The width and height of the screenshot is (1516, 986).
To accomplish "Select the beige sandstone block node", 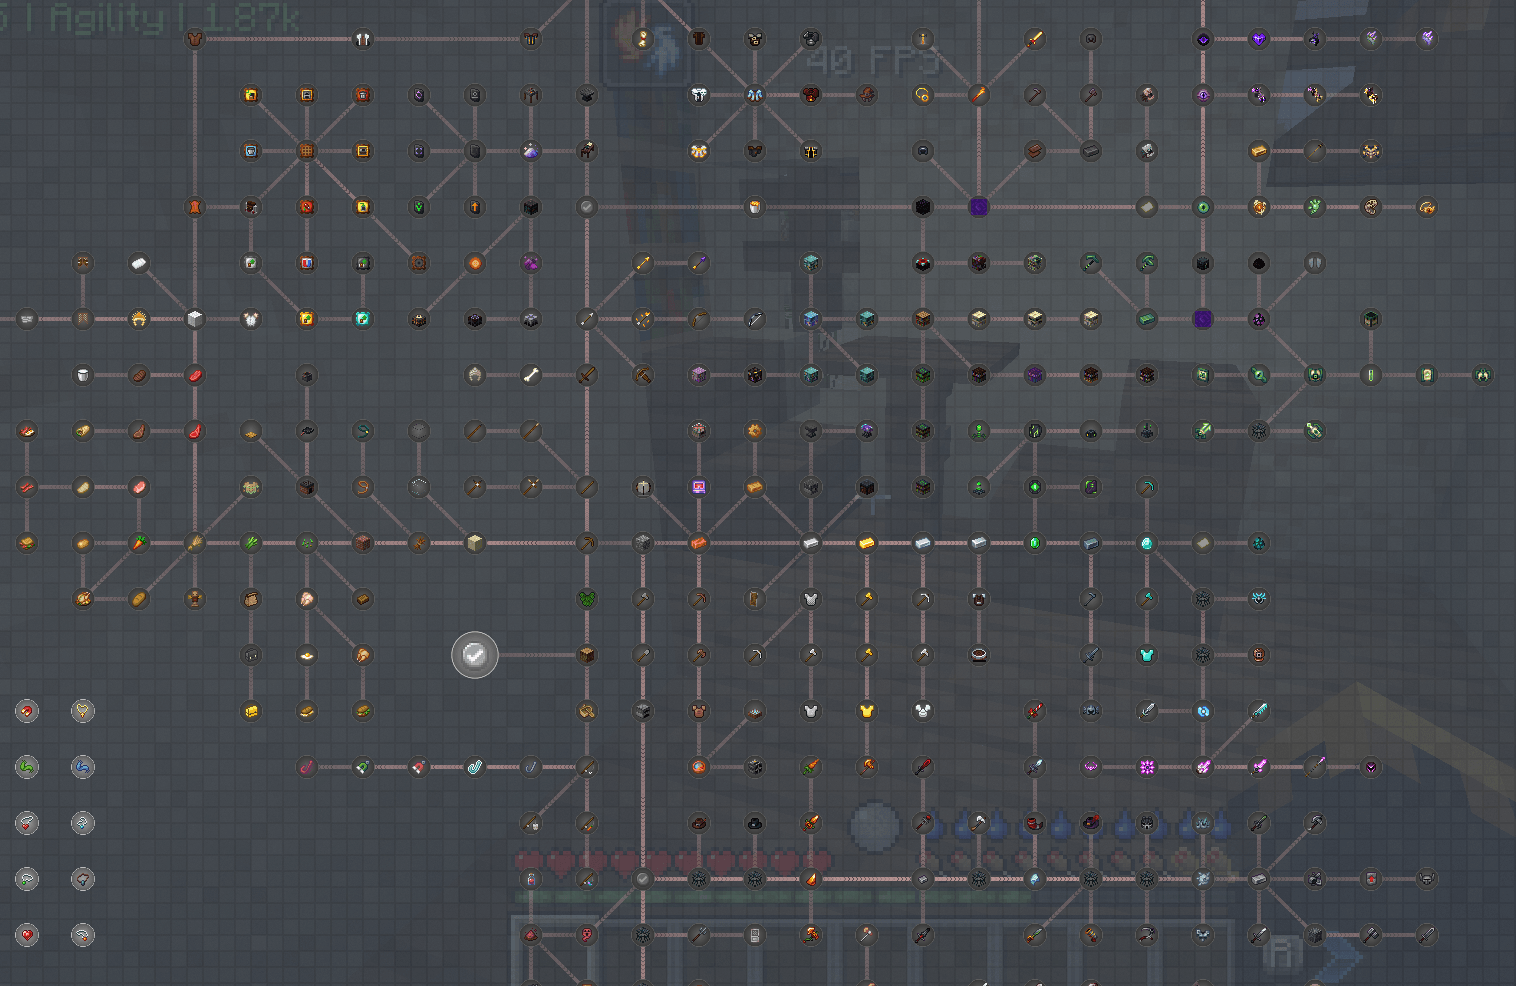I will point(475,543).
